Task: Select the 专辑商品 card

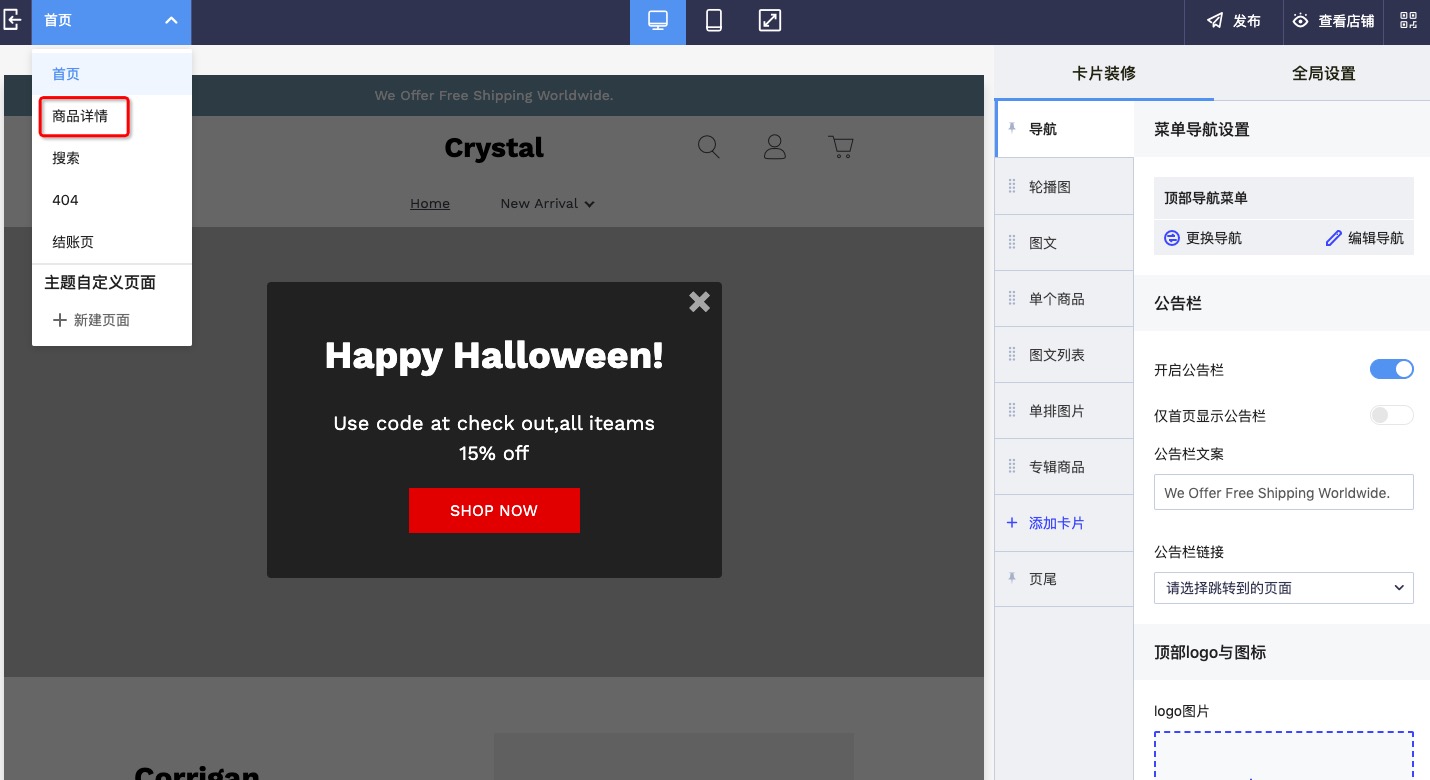Action: (1065, 467)
